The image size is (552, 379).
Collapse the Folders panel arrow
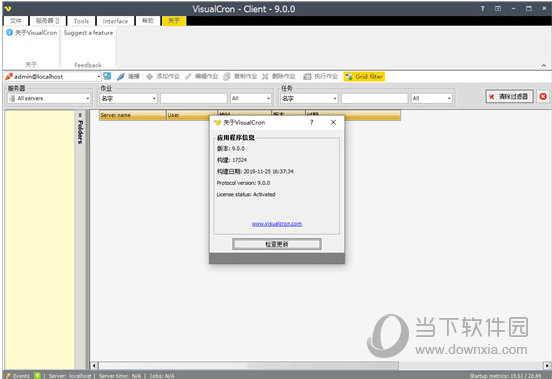80,115
